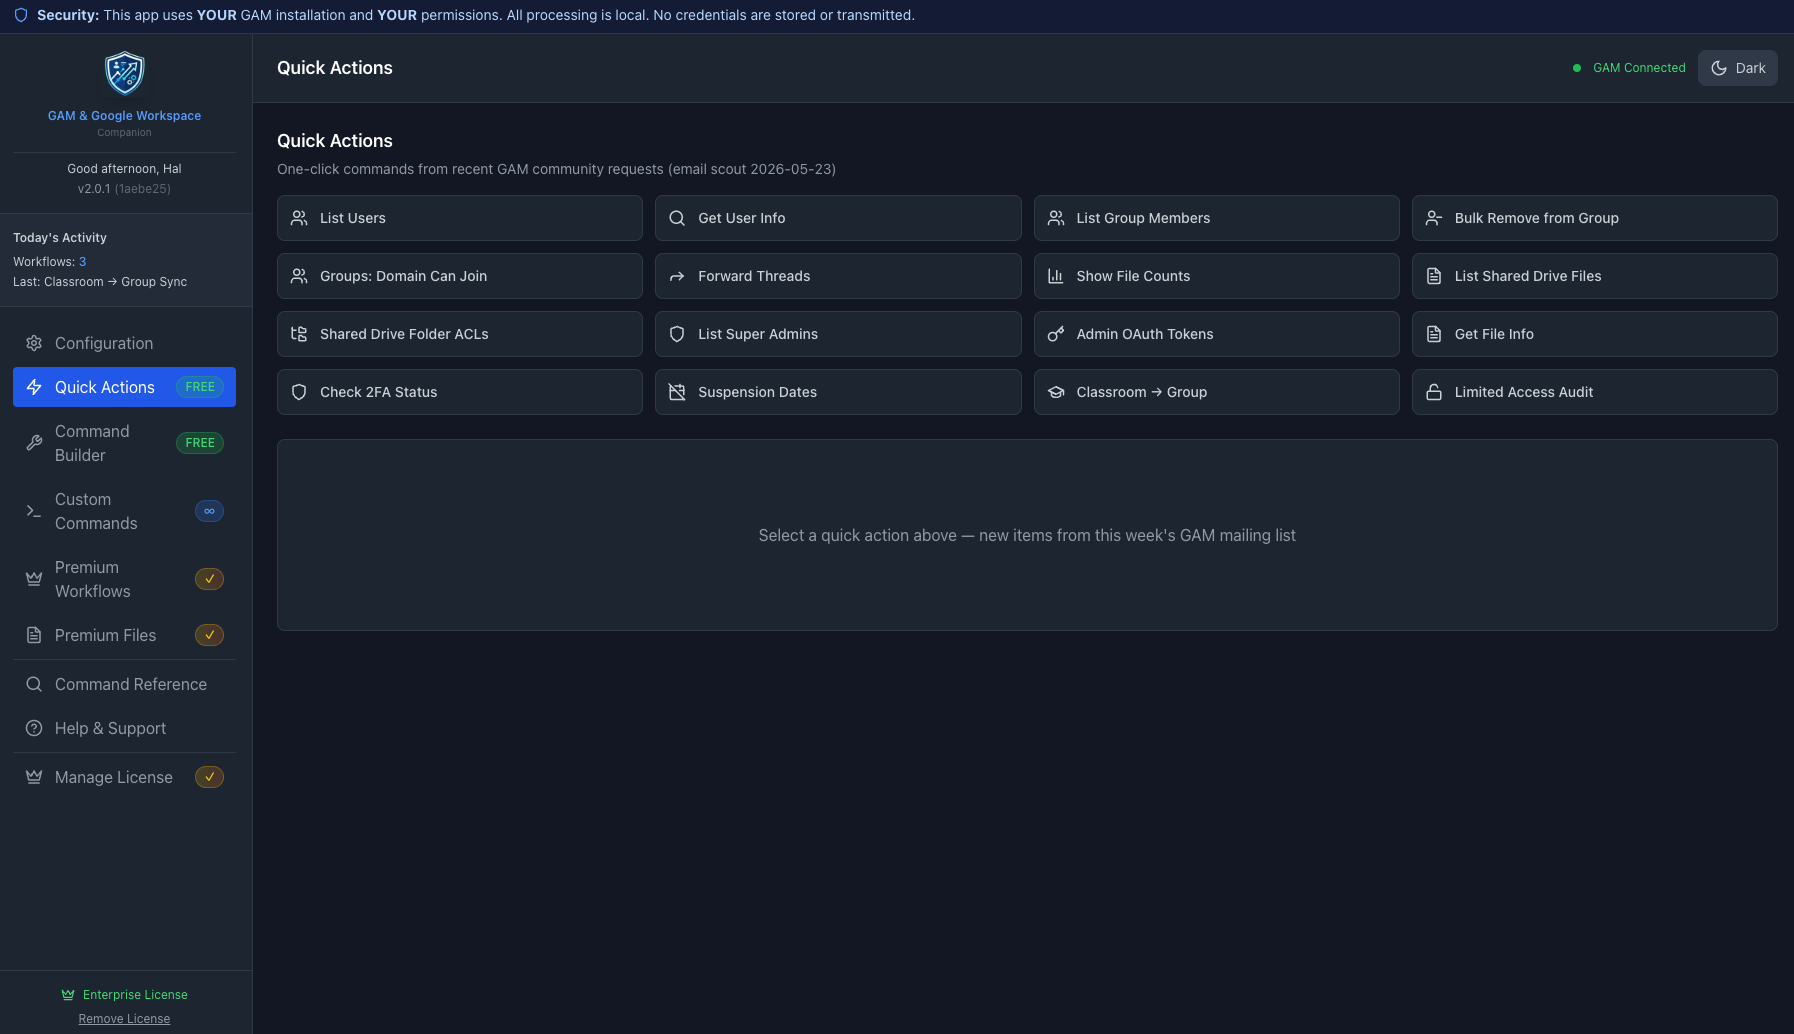Click the Premium Workflows crown icon
The height and width of the screenshot is (1034, 1794).
click(x=34, y=579)
